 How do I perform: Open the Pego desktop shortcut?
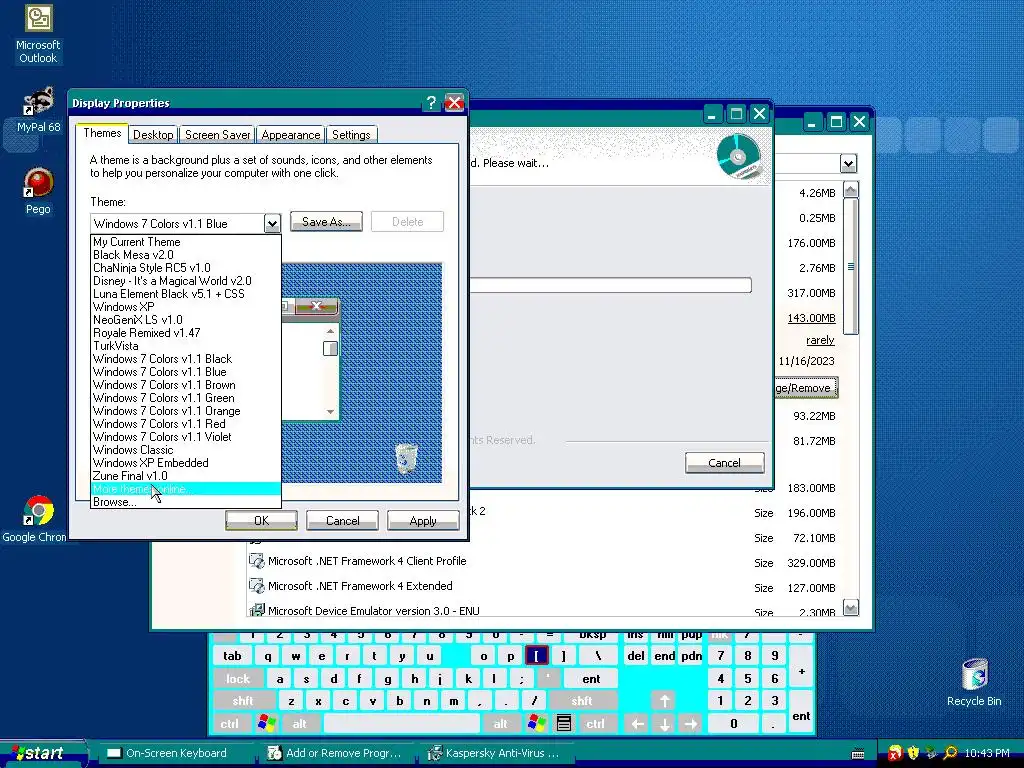(38, 191)
